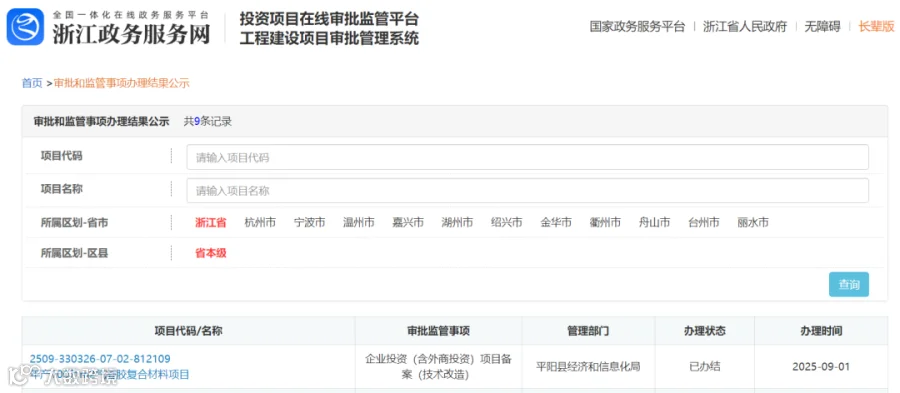Click the 办理状态 column header
The width and height of the screenshot is (900, 393).
tap(705, 331)
